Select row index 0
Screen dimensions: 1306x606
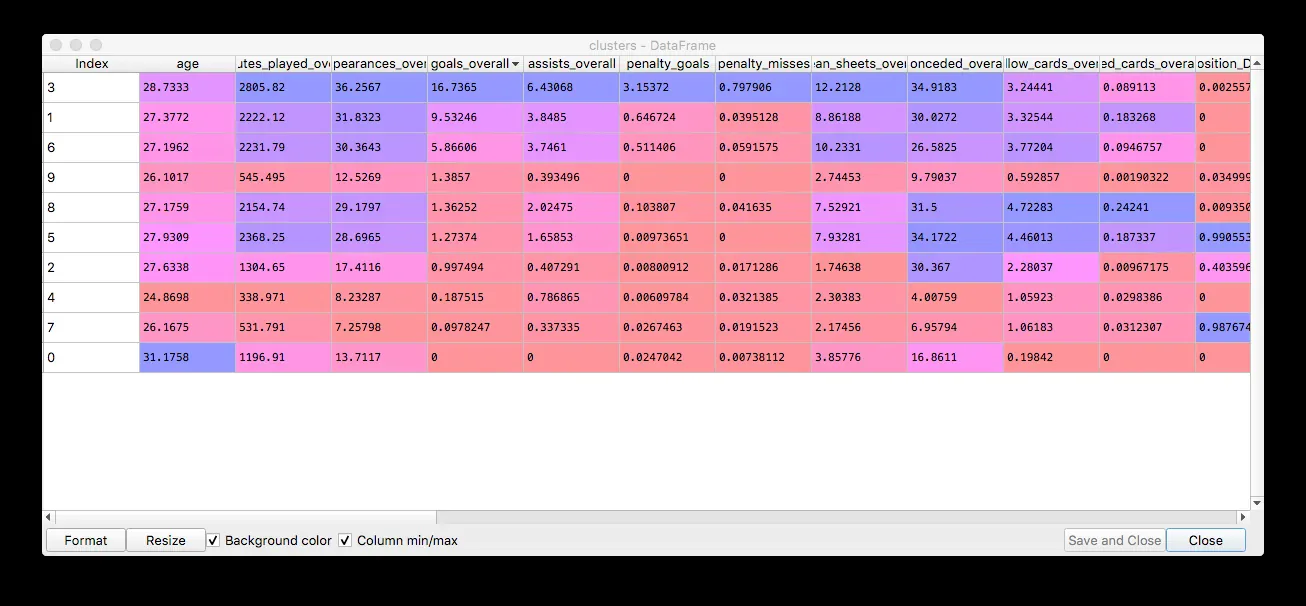pyautogui.click(x=91, y=357)
